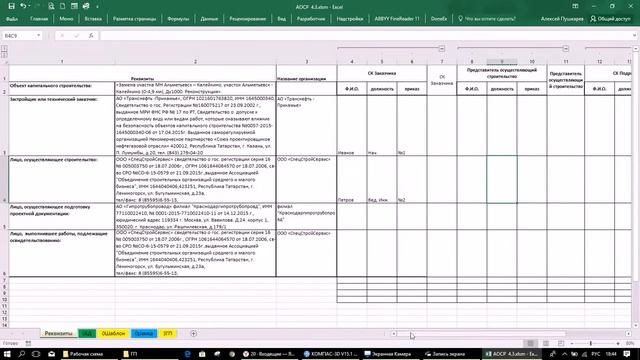Screen dimensions: 640x360
Task: Open ribbon display options icon
Action: tap(575, 6)
